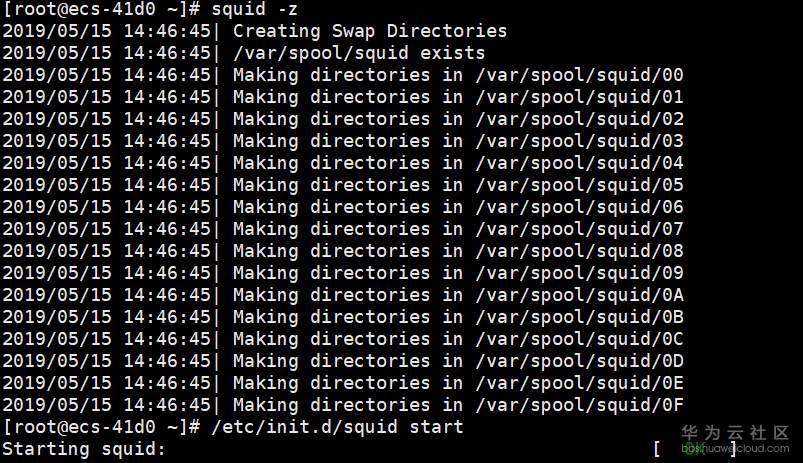Click the path /var/spool/squid/0D
Viewport: 803px width, 463px height.
pos(579,361)
